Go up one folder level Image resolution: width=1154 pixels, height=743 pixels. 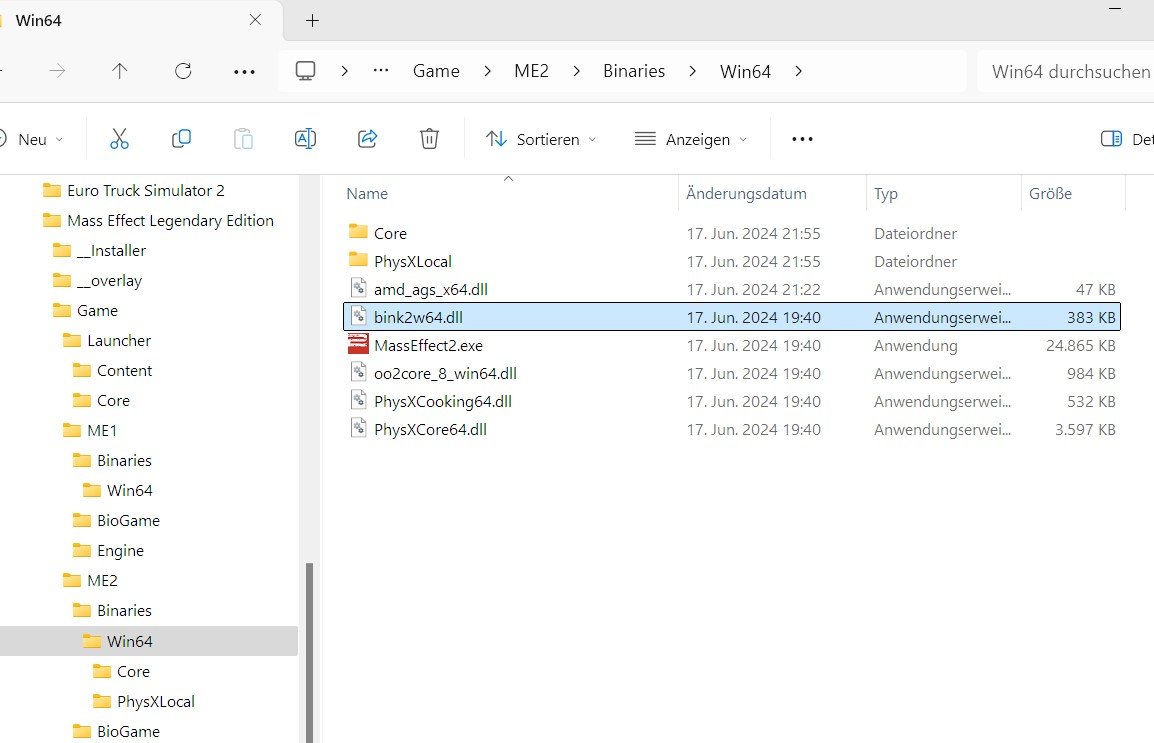[x=119, y=71]
